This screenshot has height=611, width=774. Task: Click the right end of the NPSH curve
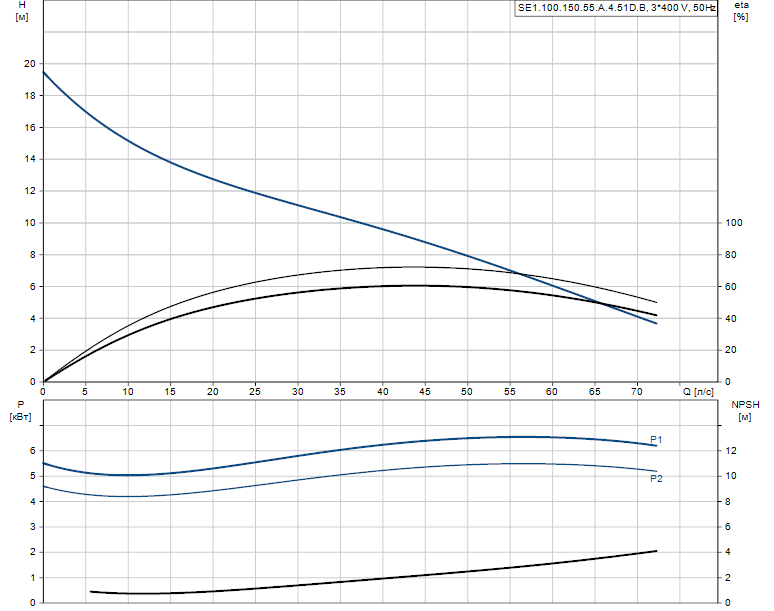(656, 551)
